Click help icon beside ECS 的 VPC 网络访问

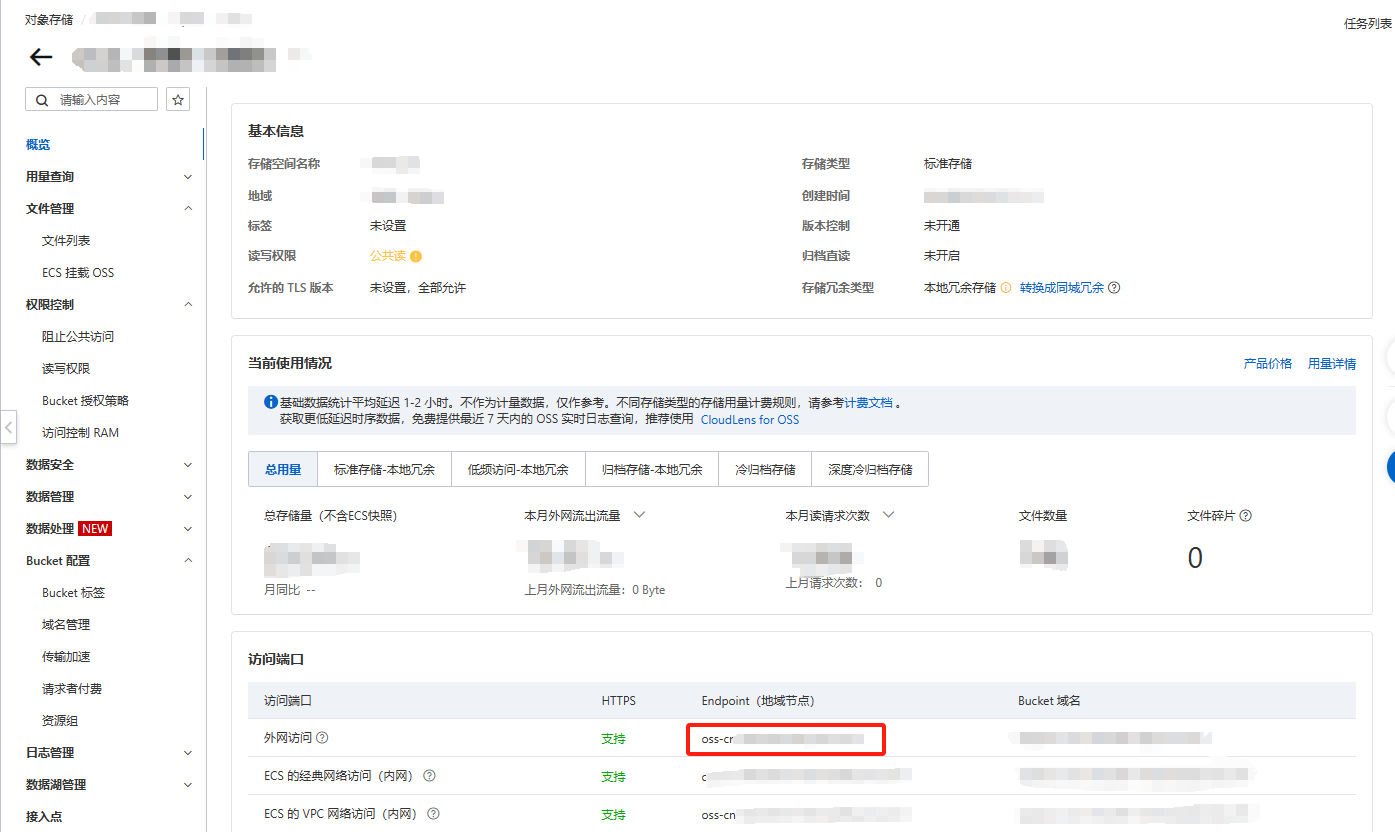433,814
